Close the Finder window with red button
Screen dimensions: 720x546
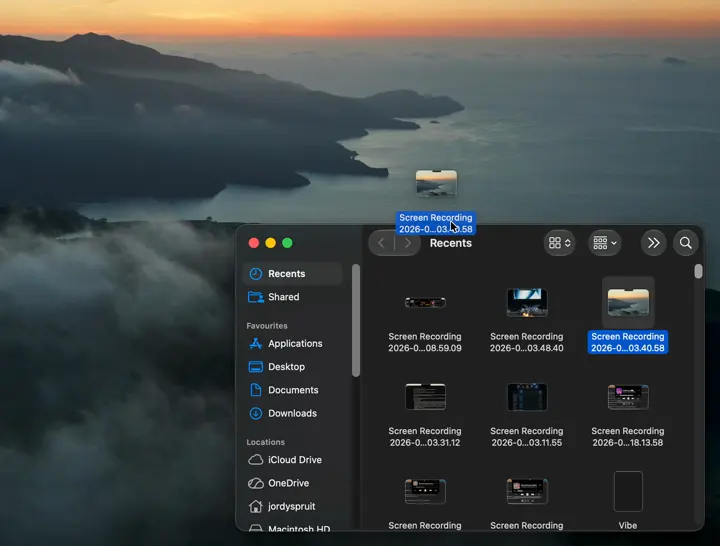[x=253, y=243]
